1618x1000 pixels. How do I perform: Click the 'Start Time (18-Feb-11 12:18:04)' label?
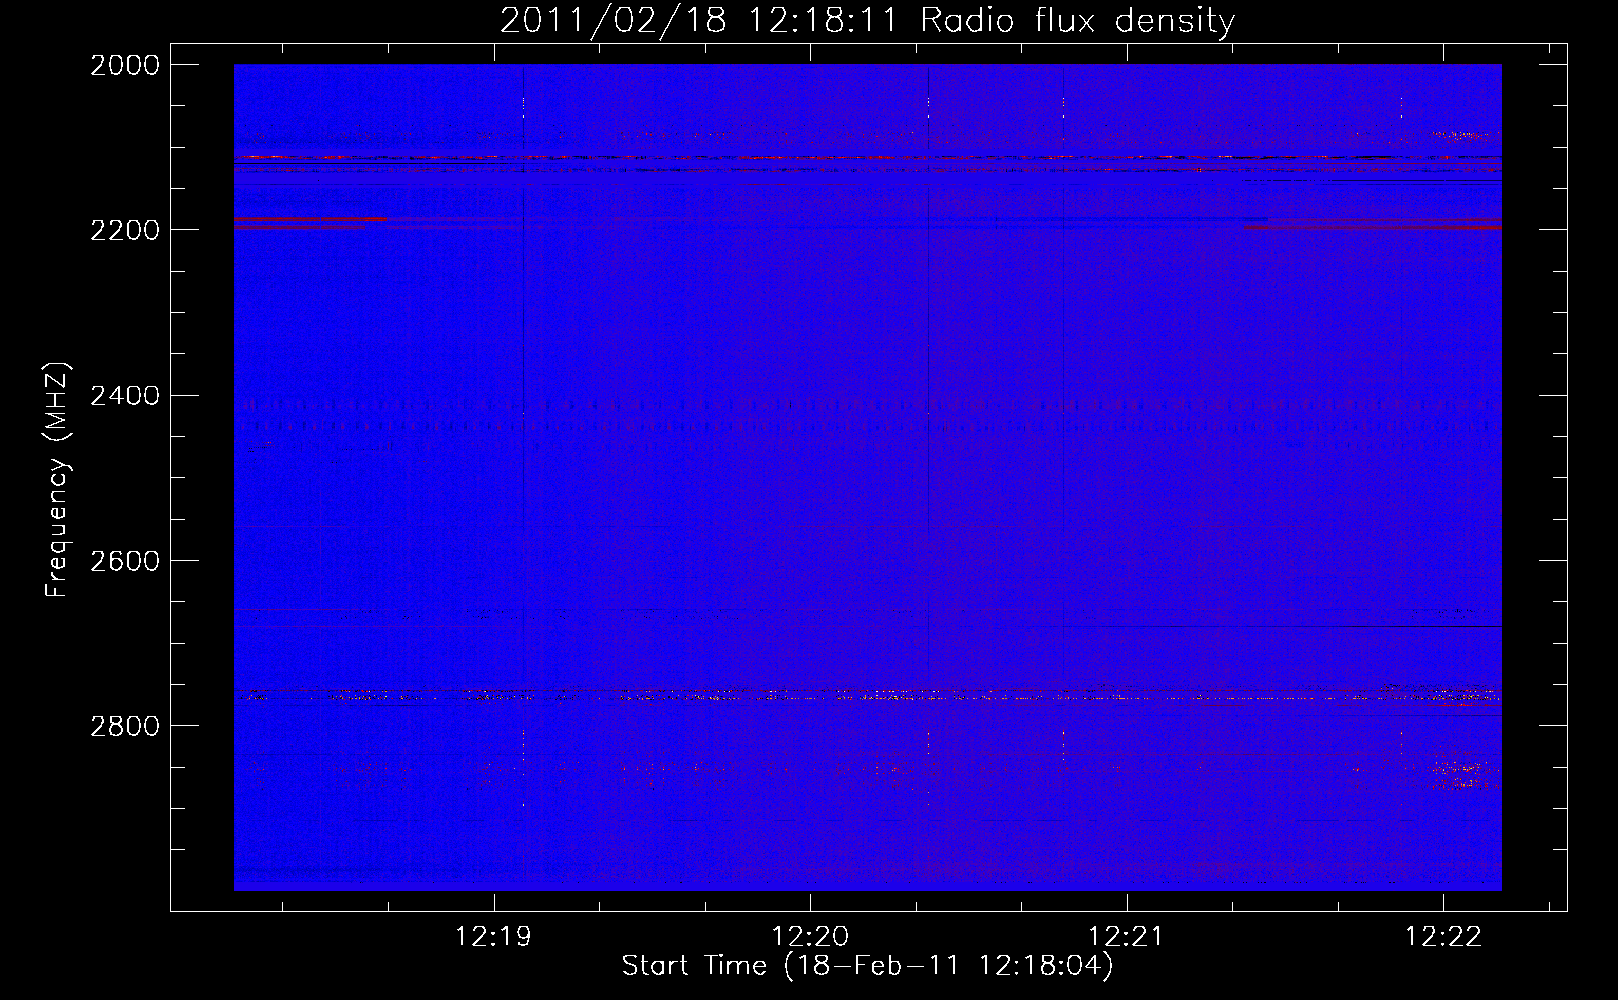tap(867, 966)
